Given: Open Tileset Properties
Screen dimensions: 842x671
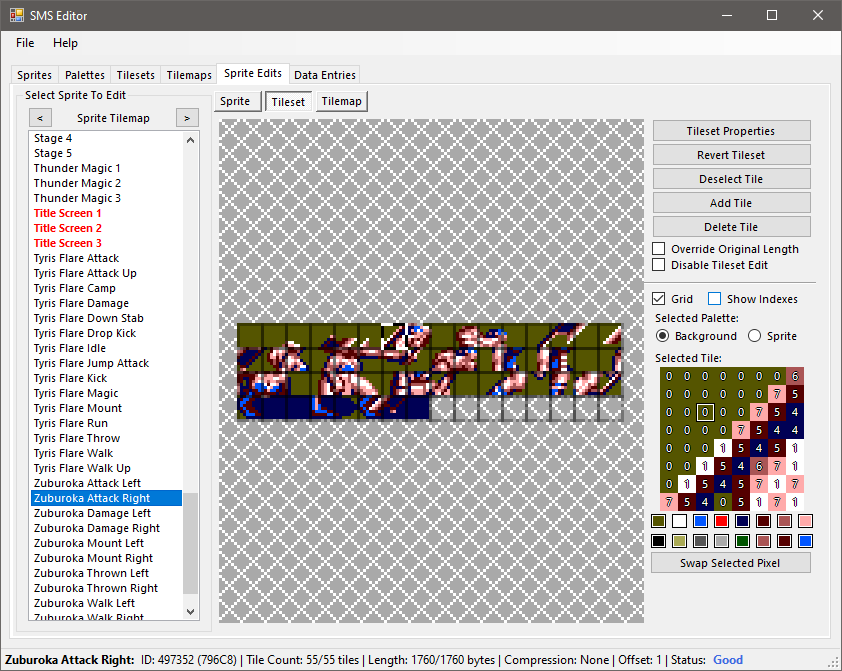Looking at the screenshot, I should (x=731, y=131).
